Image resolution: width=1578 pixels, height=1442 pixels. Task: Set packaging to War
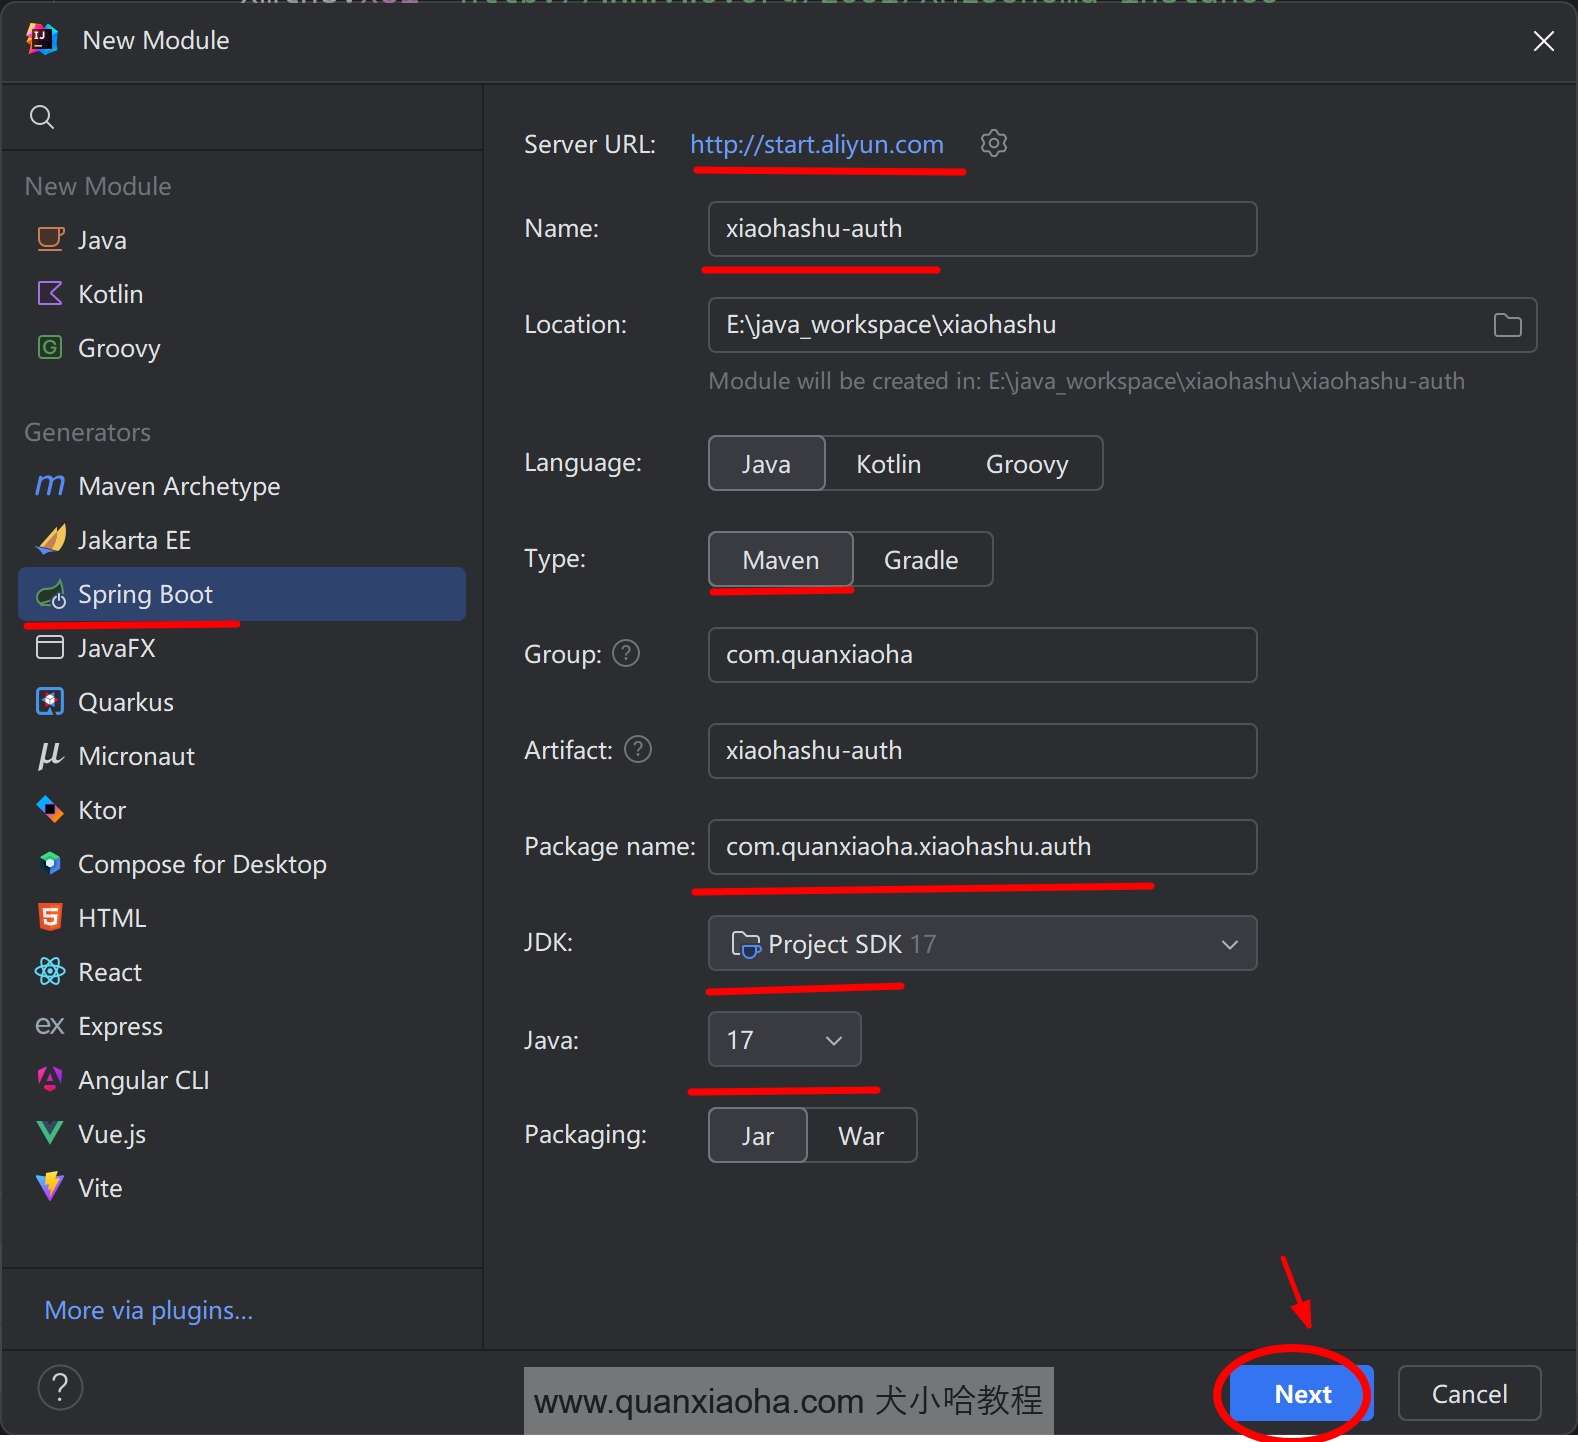click(861, 1135)
